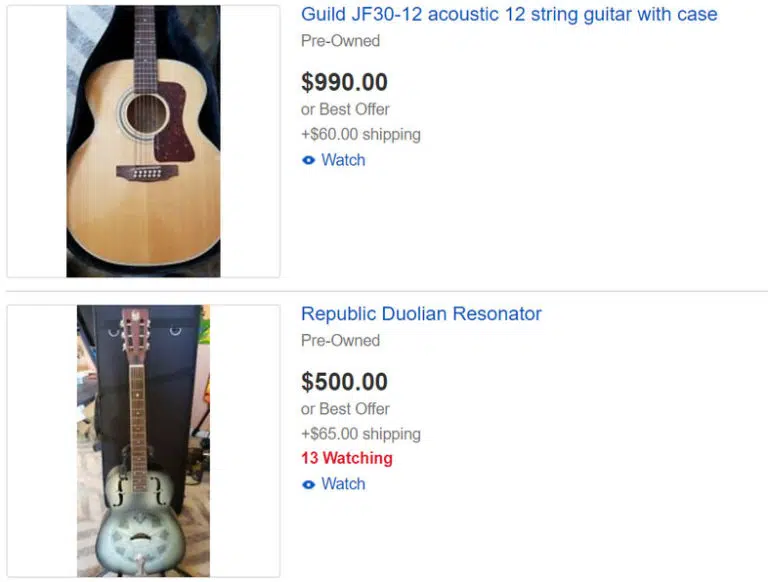Click the +$65.00 shipping text

click(x=360, y=434)
